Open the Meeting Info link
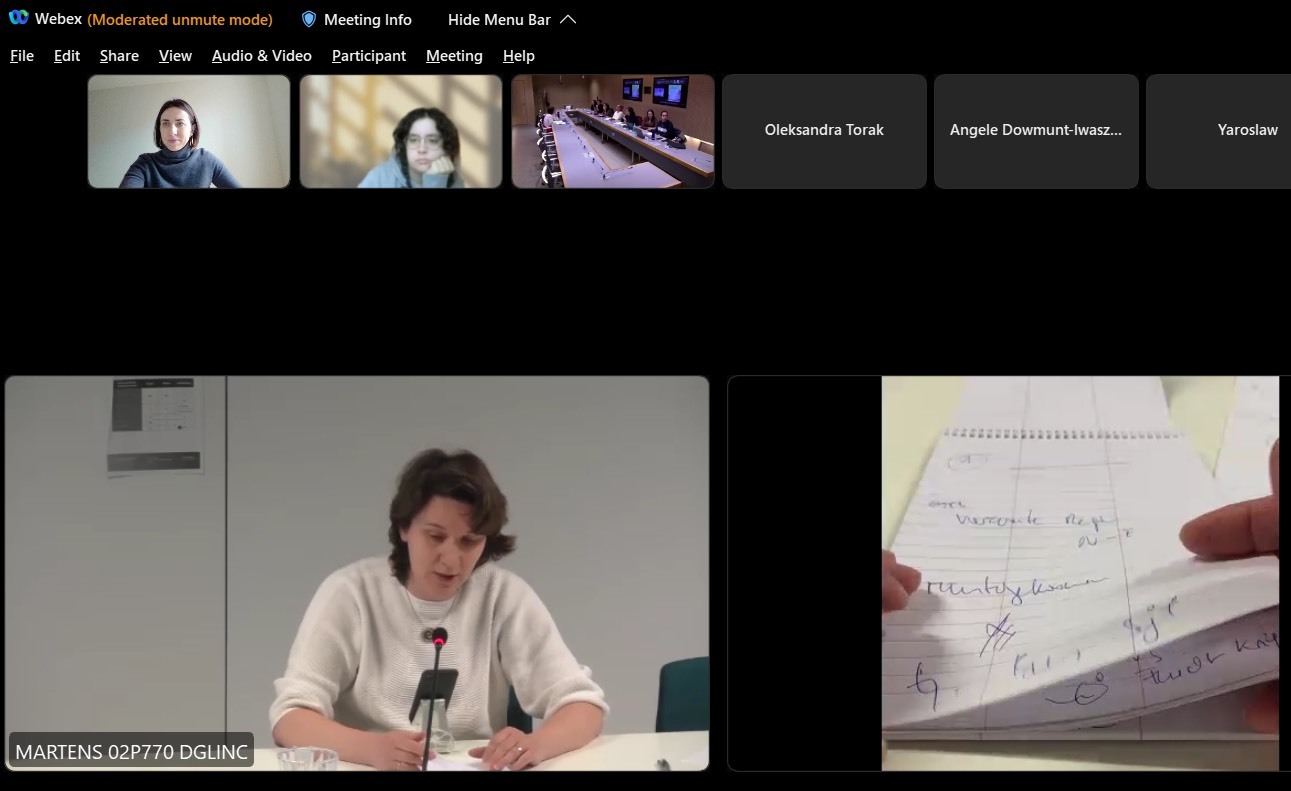This screenshot has height=791, width=1291. (x=367, y=20)
